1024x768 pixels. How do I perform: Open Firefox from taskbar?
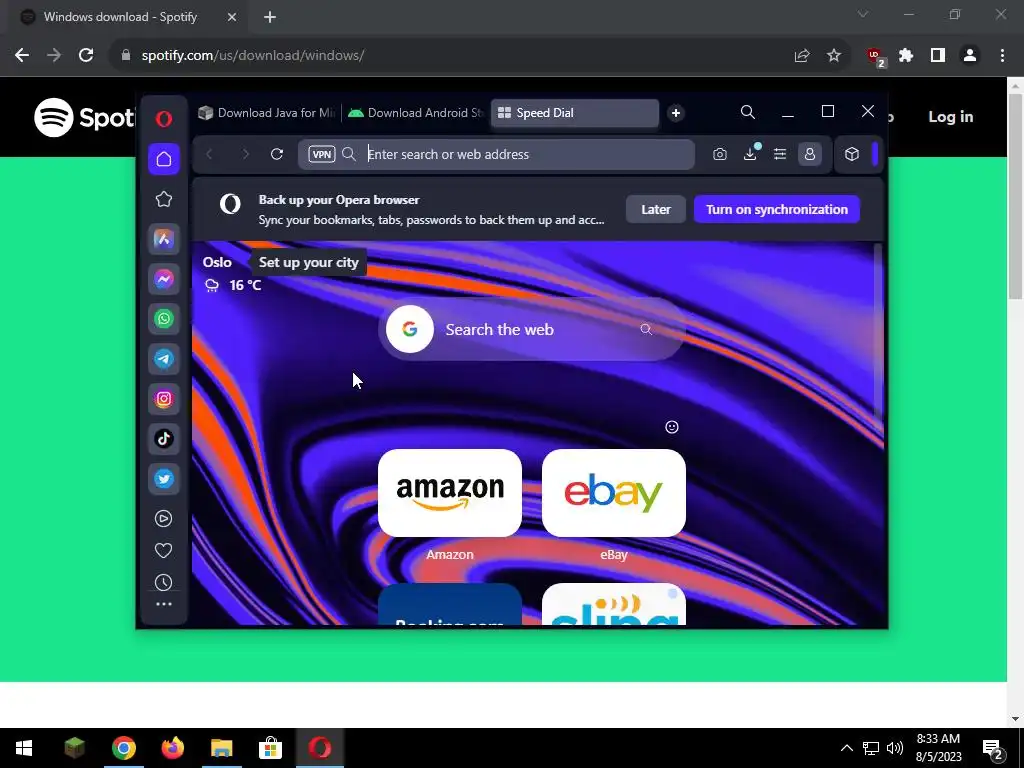point(172,748)
